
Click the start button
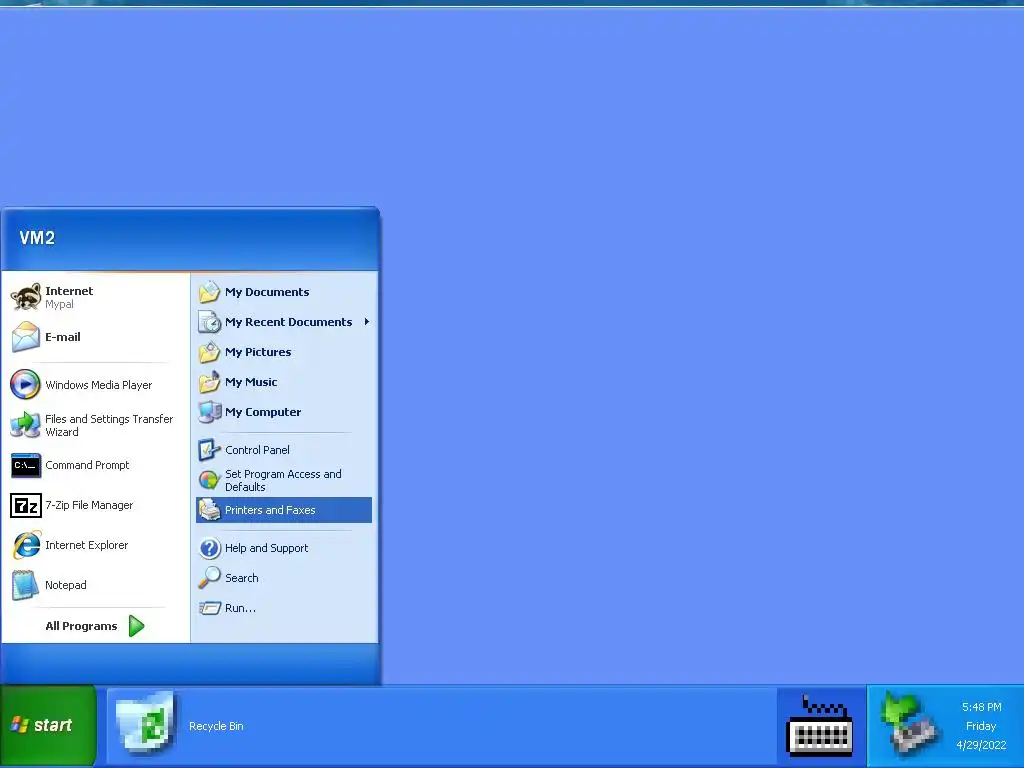pyautogui.click(x=48, y=726)
